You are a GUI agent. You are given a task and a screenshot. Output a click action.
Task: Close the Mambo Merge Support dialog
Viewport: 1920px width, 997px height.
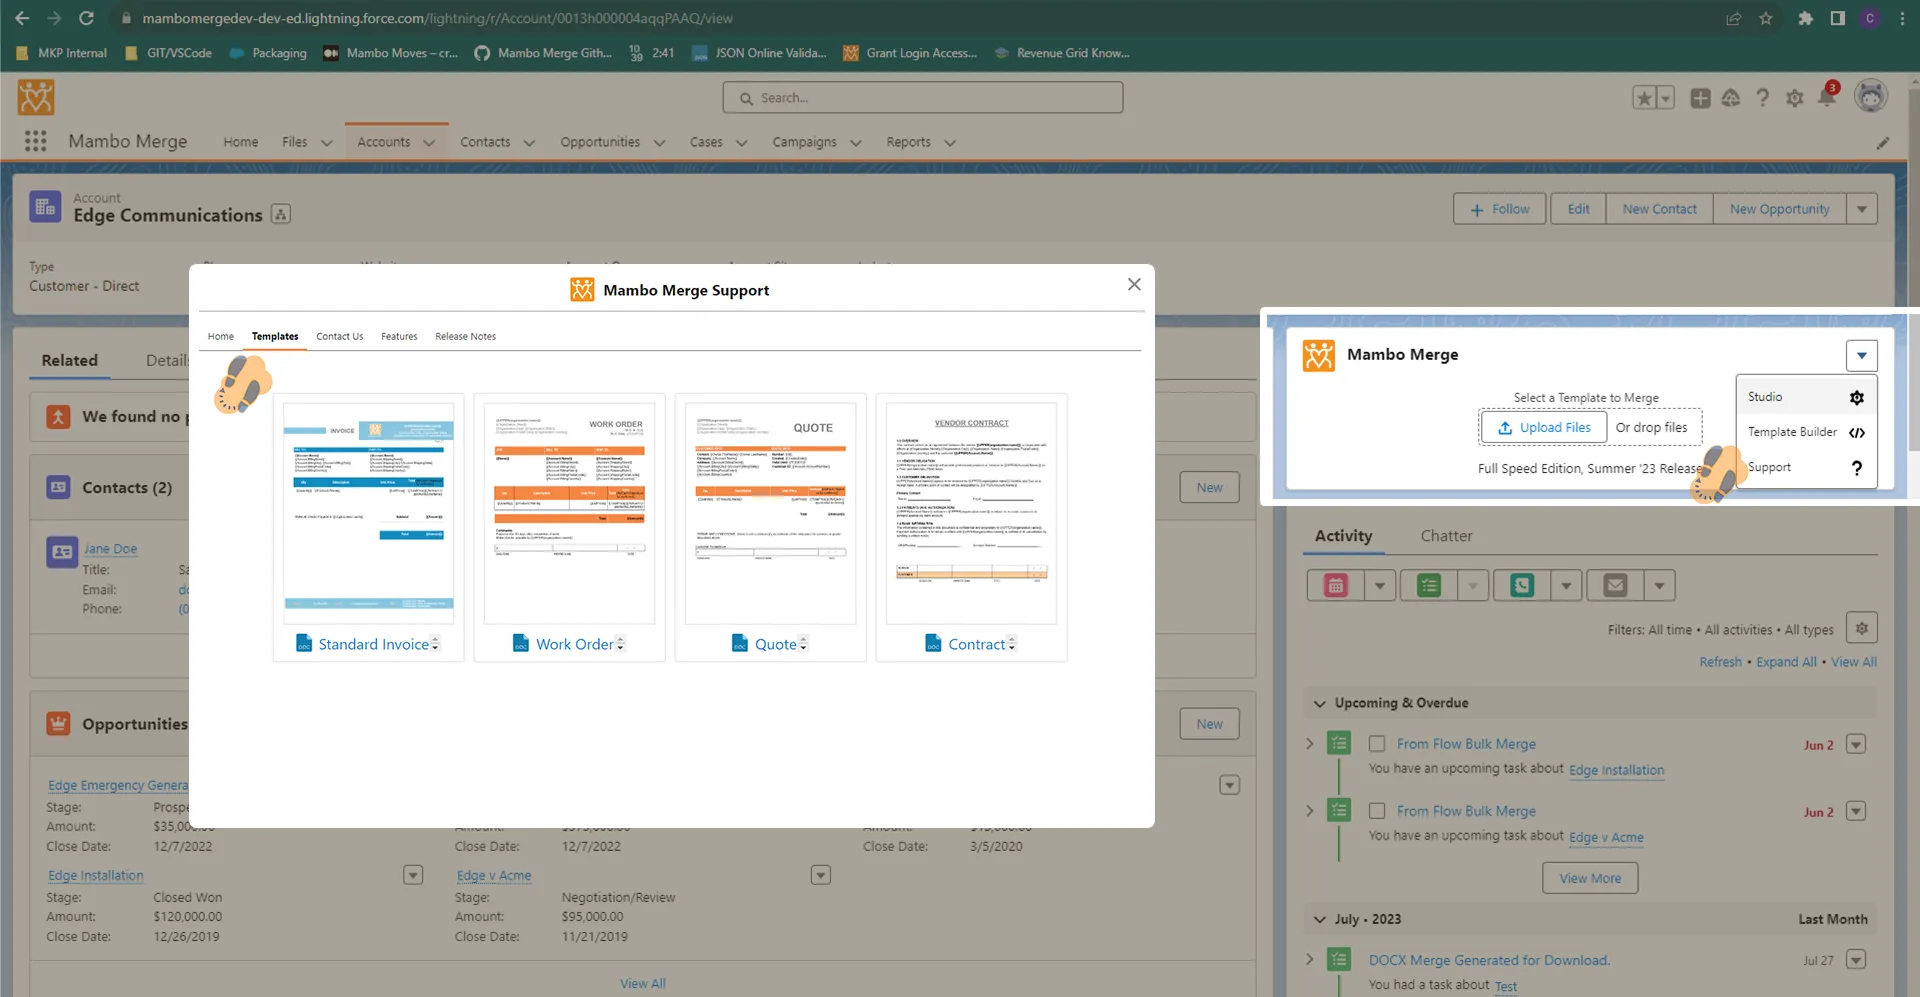click(x=1134, y=284)
